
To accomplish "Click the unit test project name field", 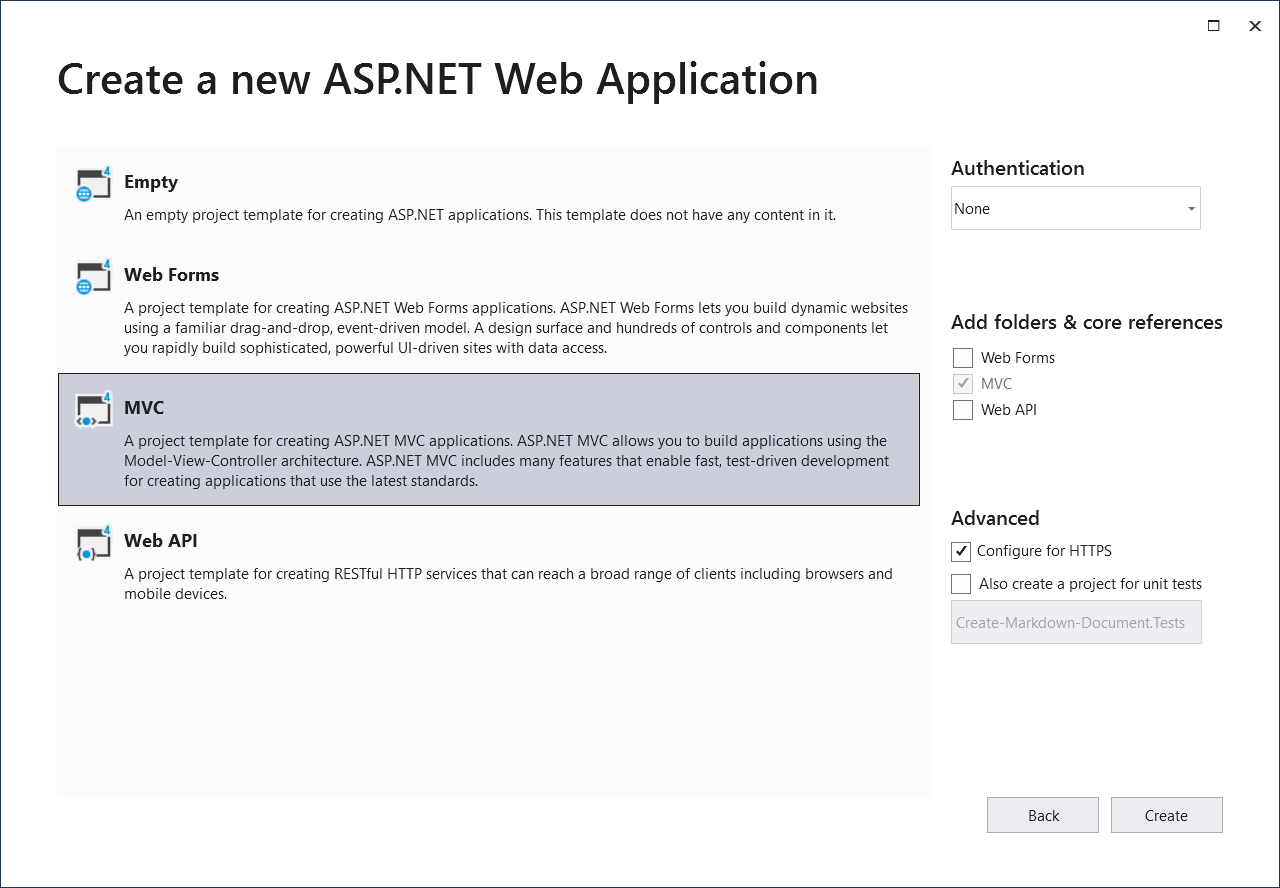I will coord(1076,622).
